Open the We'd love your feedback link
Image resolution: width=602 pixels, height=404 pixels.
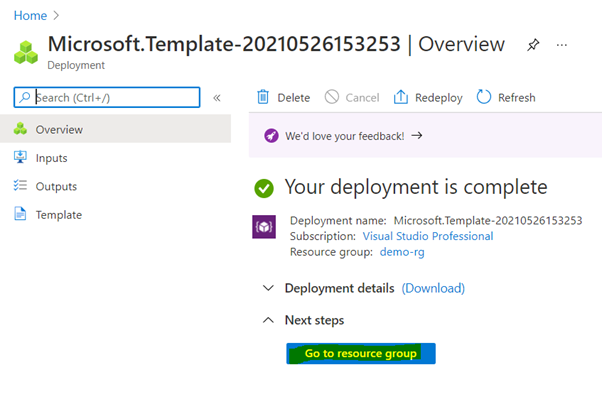[344, 136]
